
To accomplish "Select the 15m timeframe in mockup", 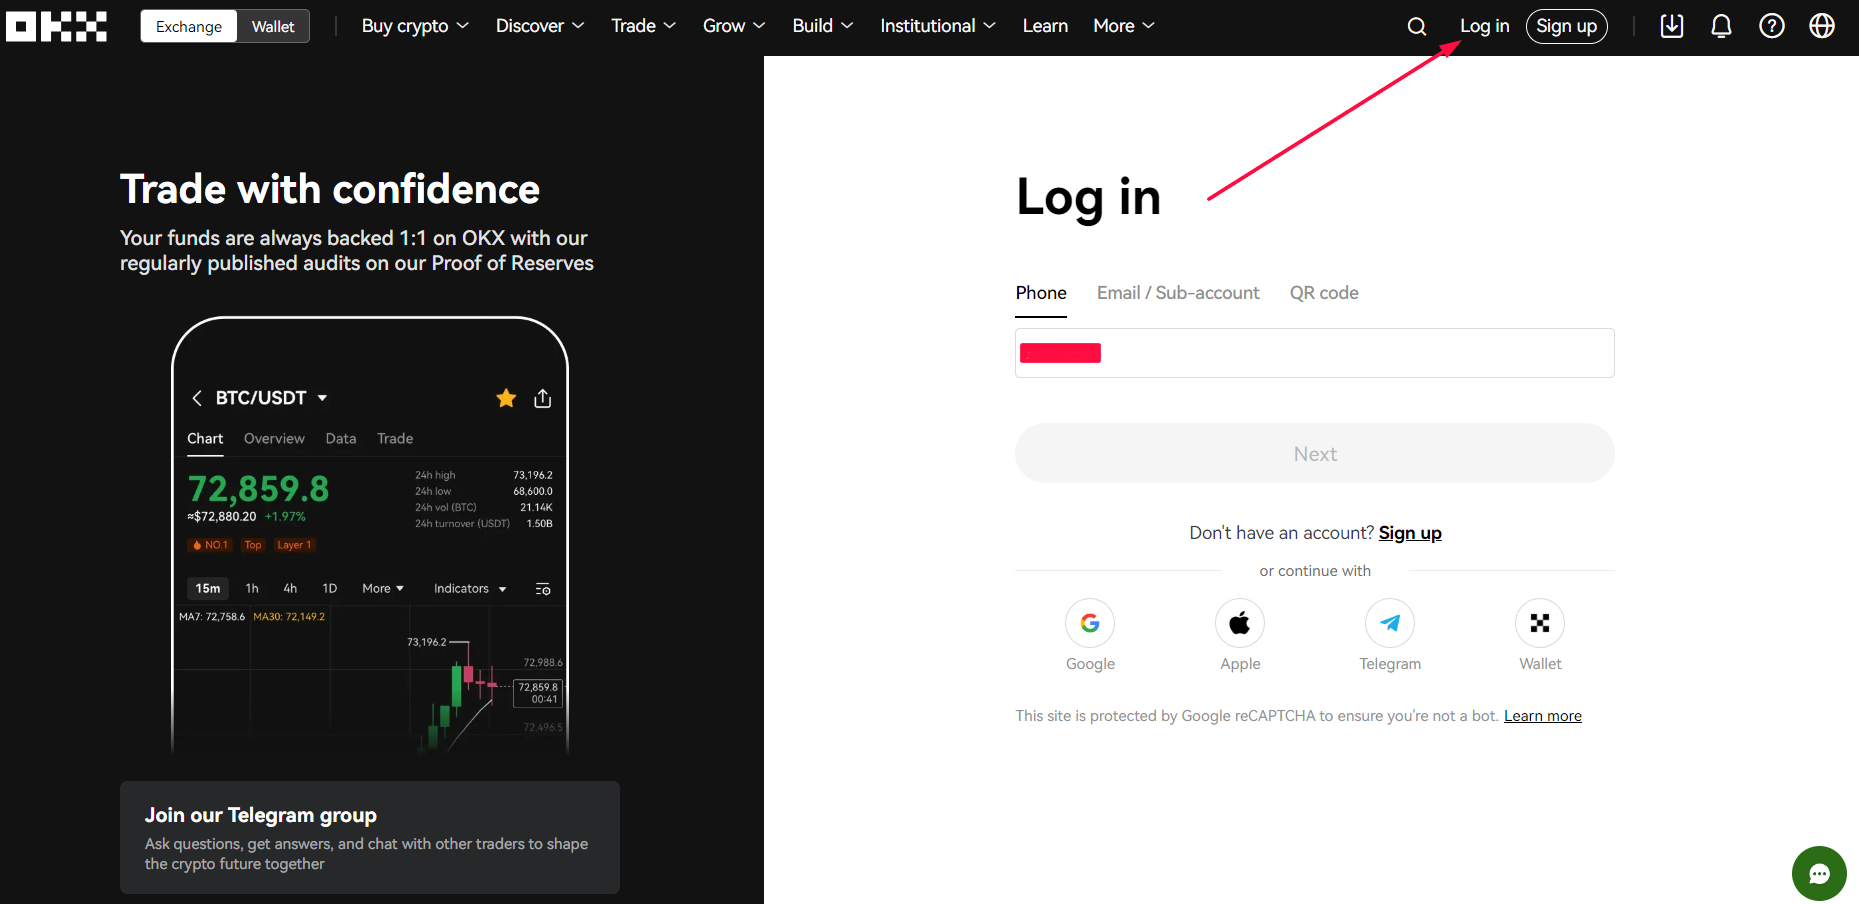I will click(x=208, y=589).
